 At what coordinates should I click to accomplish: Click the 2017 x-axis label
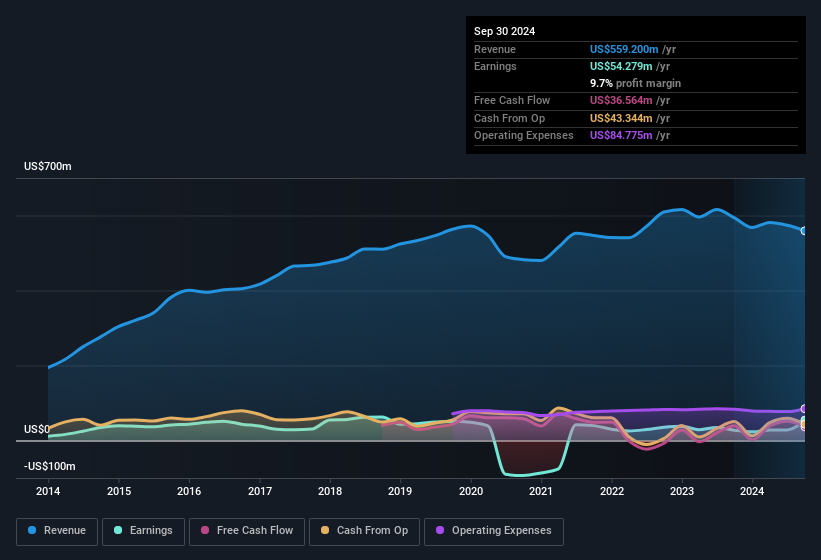260,491
